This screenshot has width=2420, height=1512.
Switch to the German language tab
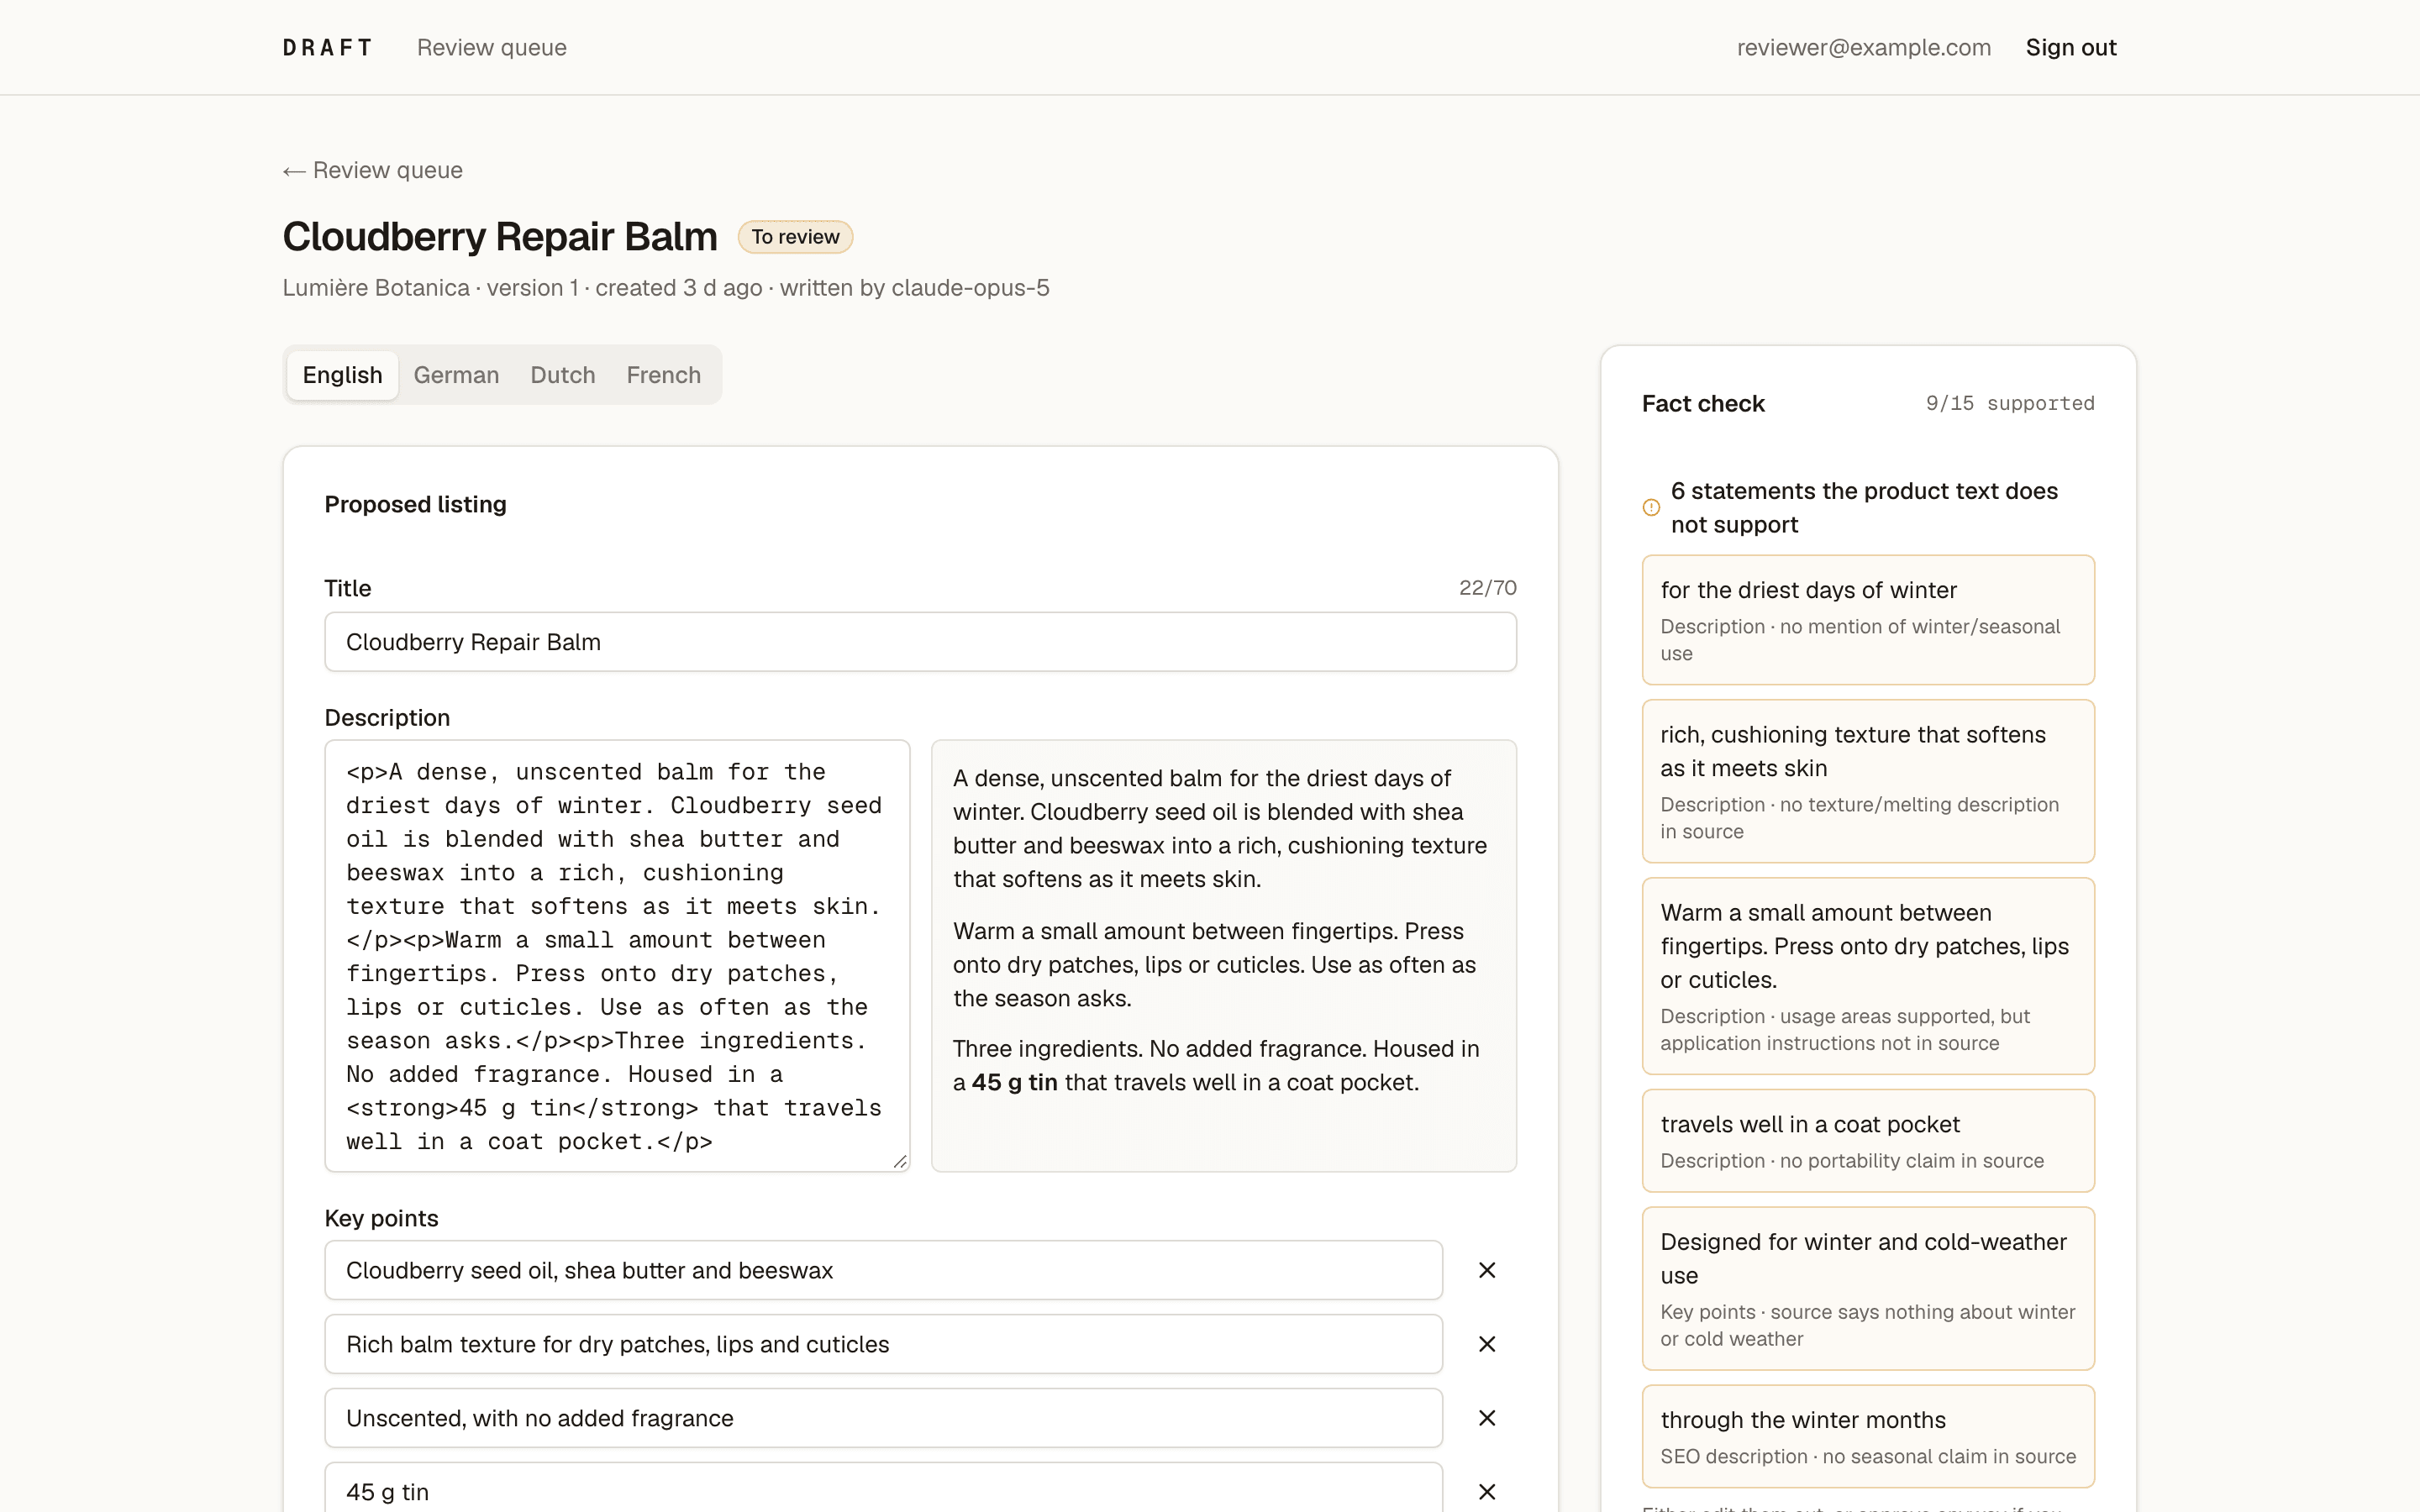click(456, 375)
